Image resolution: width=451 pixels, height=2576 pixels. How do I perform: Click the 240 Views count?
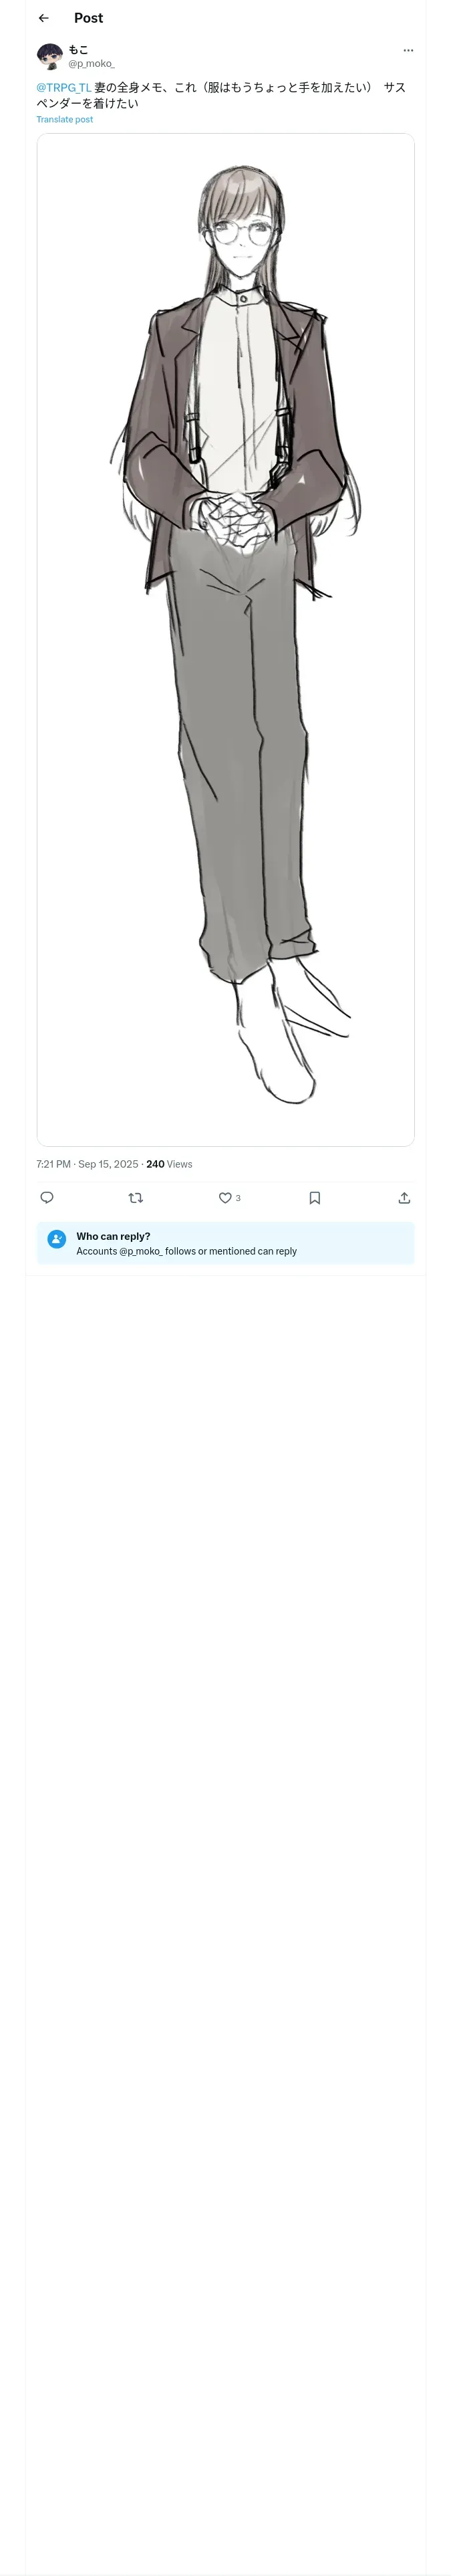pos(169,1163)
